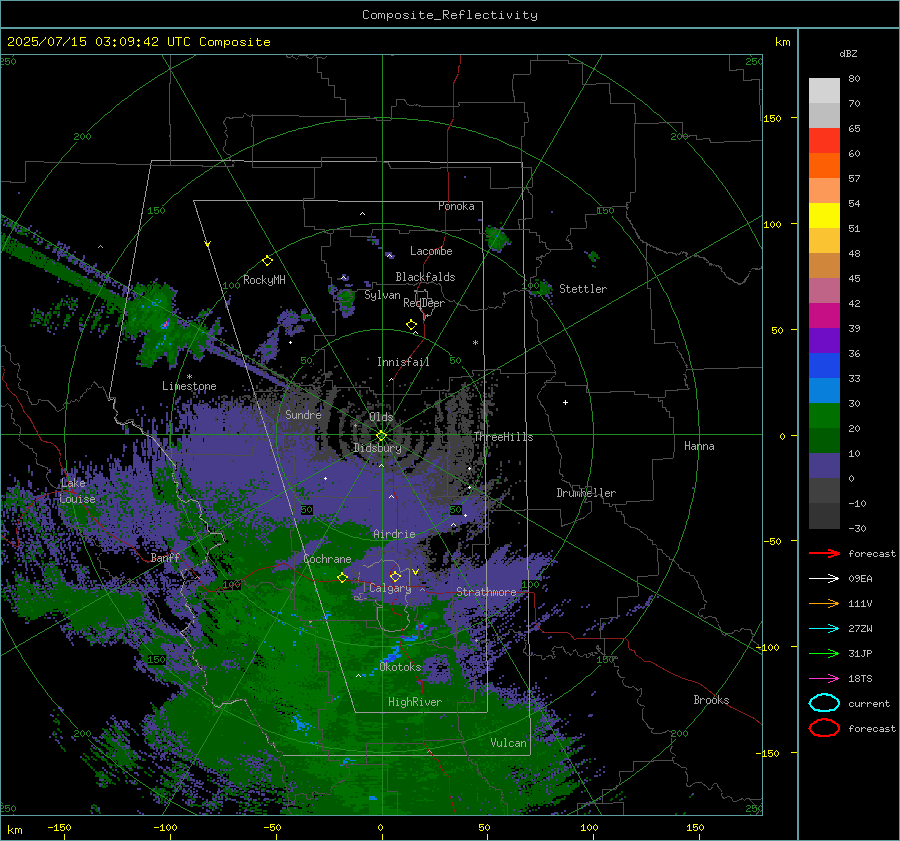Click the Hanna city label
Screen dimensions: 900x841
click(x=699, y=446)
